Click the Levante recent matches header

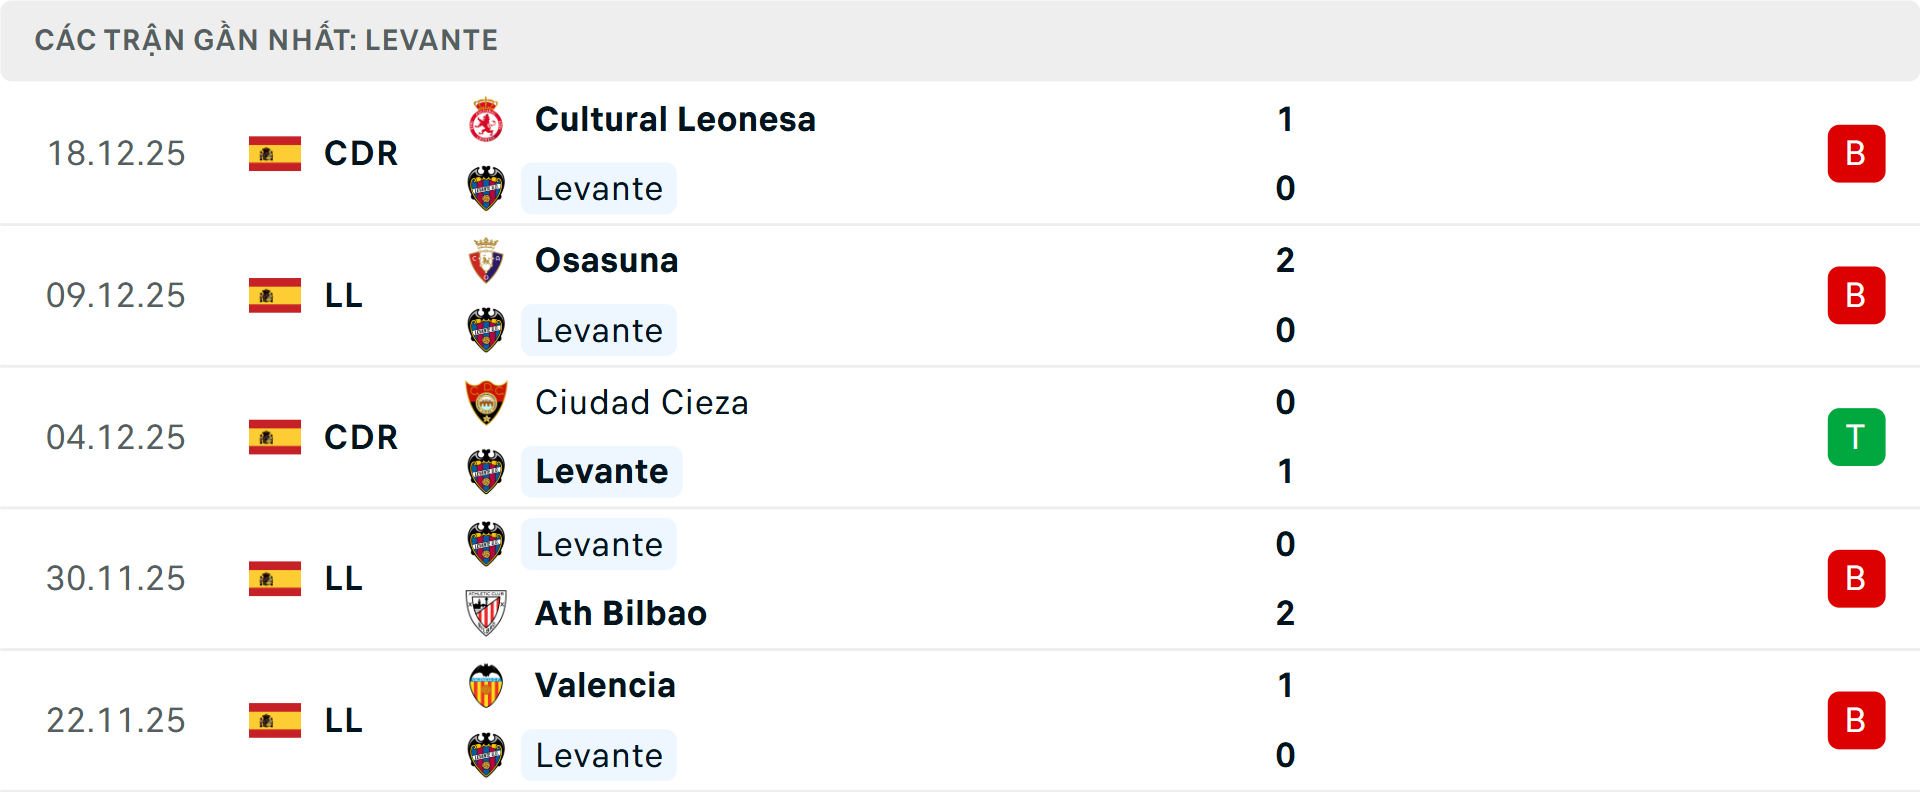click(x=266, y=40)
